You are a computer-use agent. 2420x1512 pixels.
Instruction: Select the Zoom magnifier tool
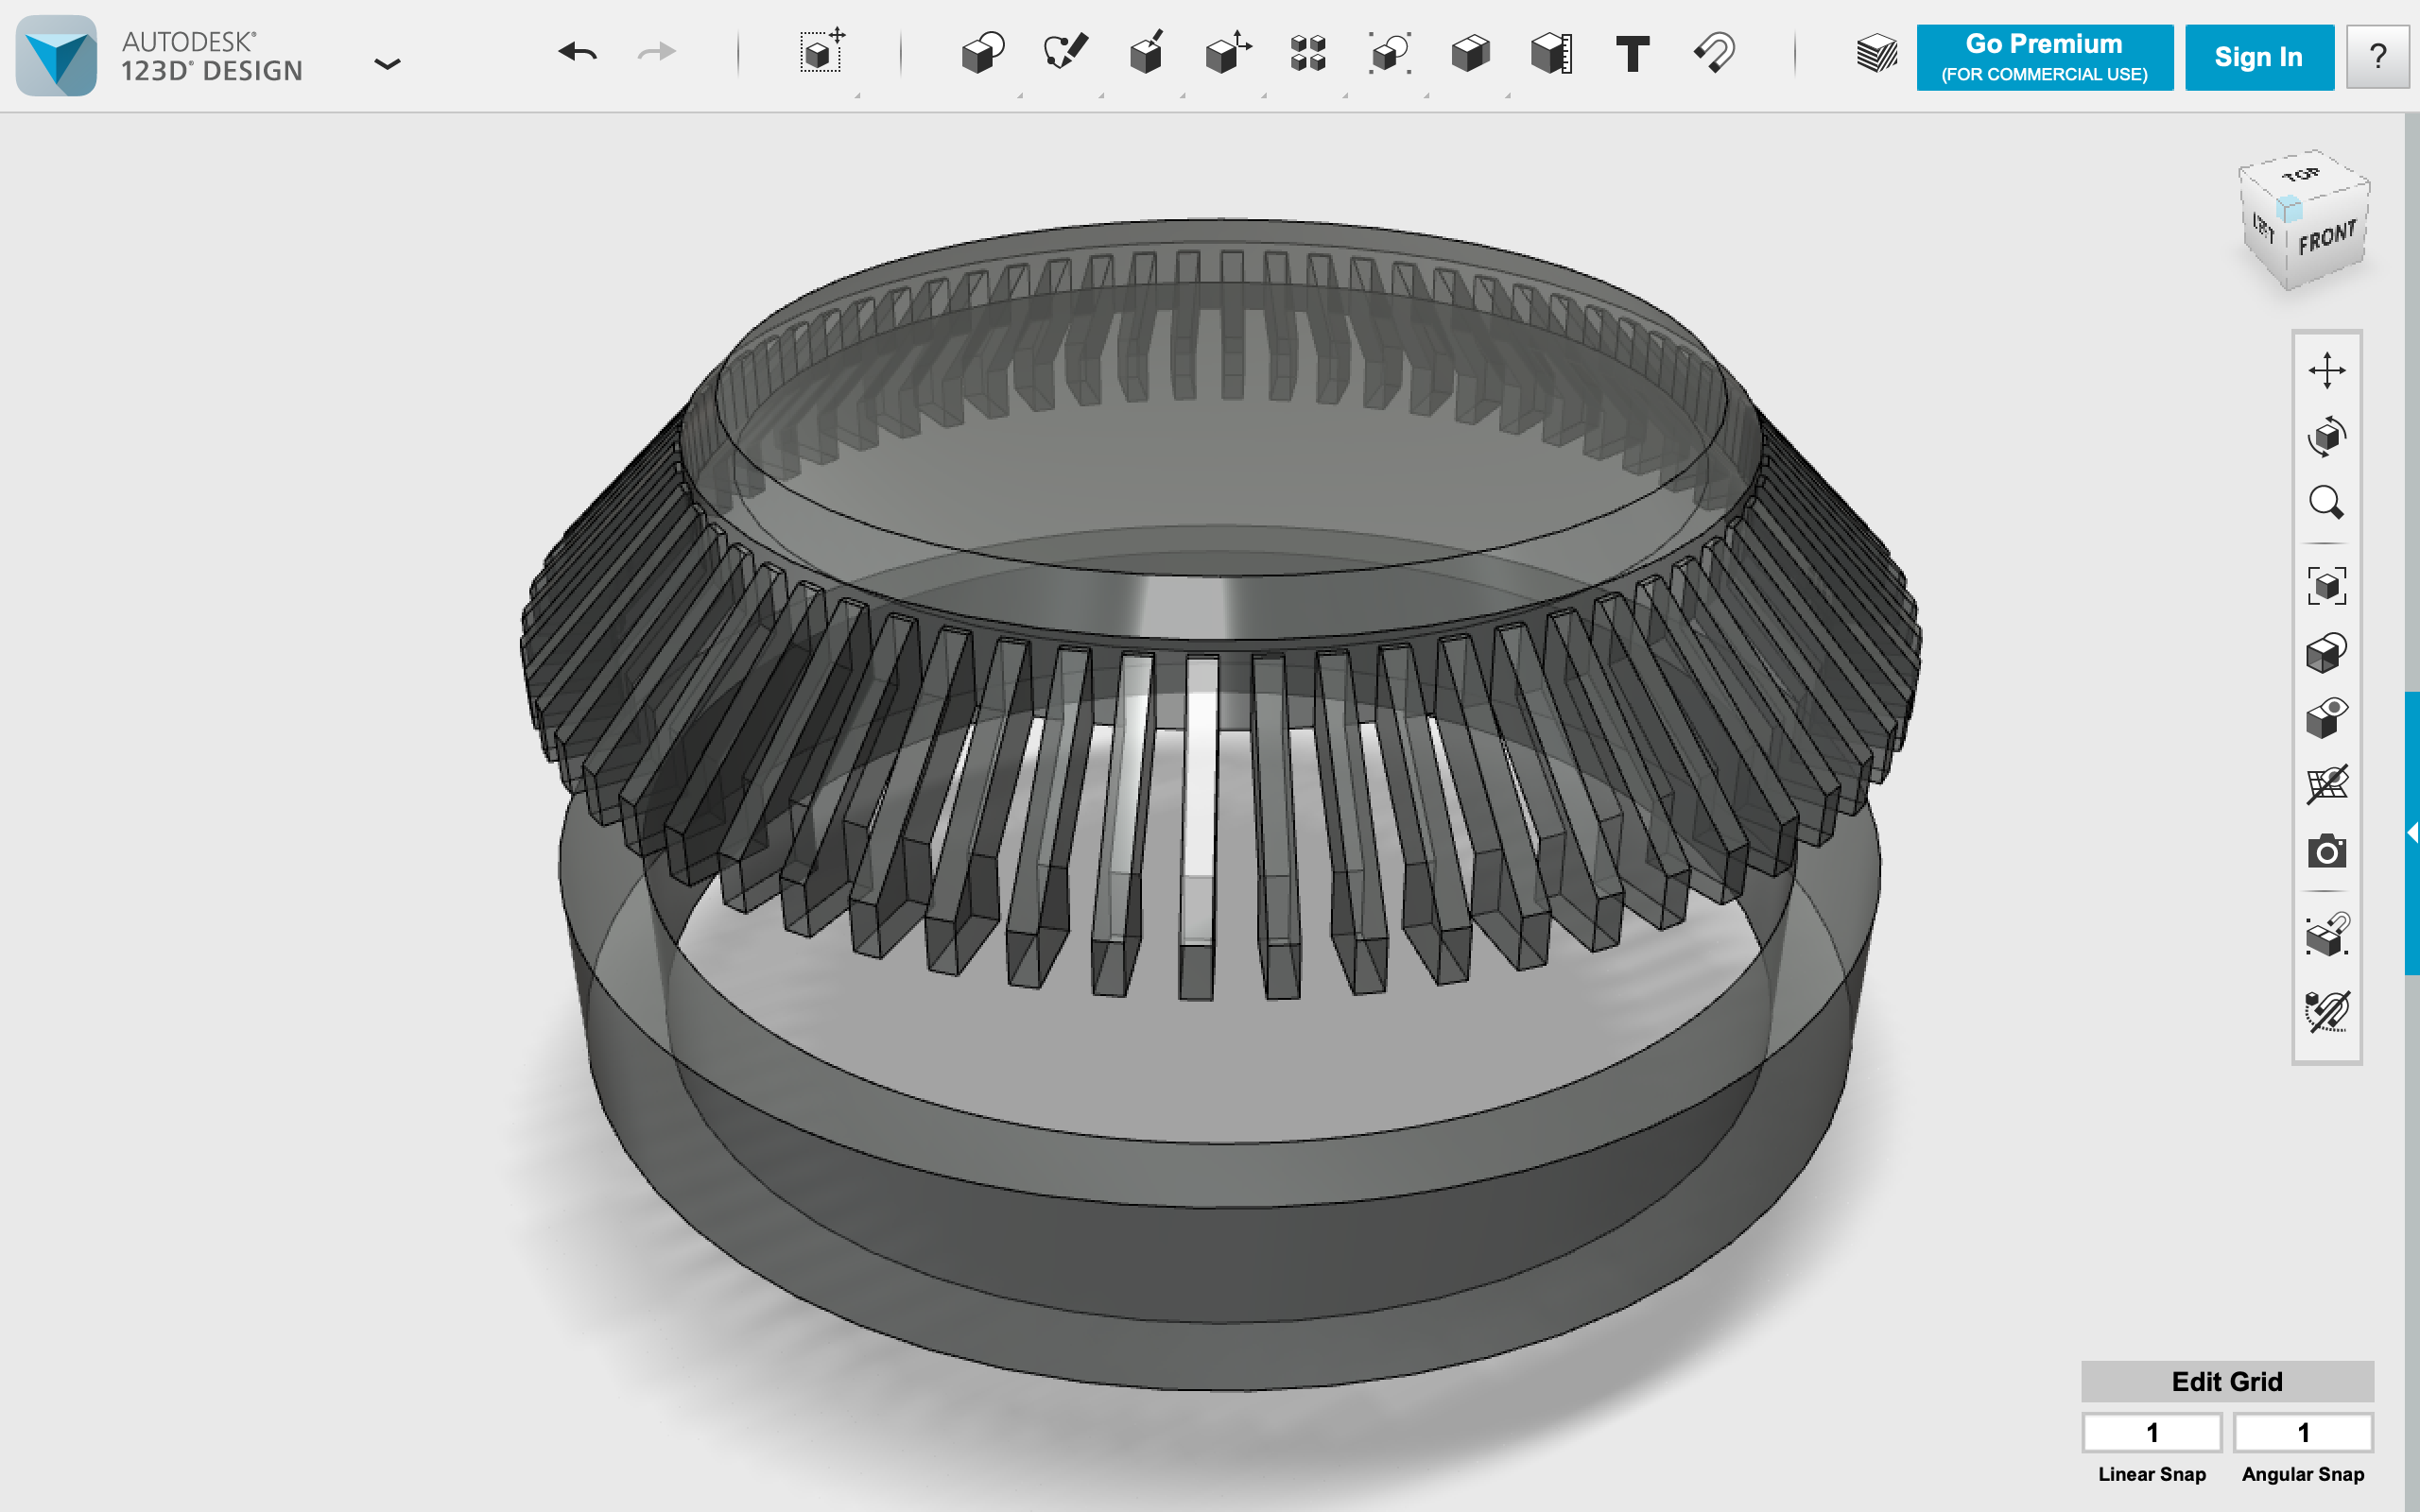click(x=2326, y=502)
